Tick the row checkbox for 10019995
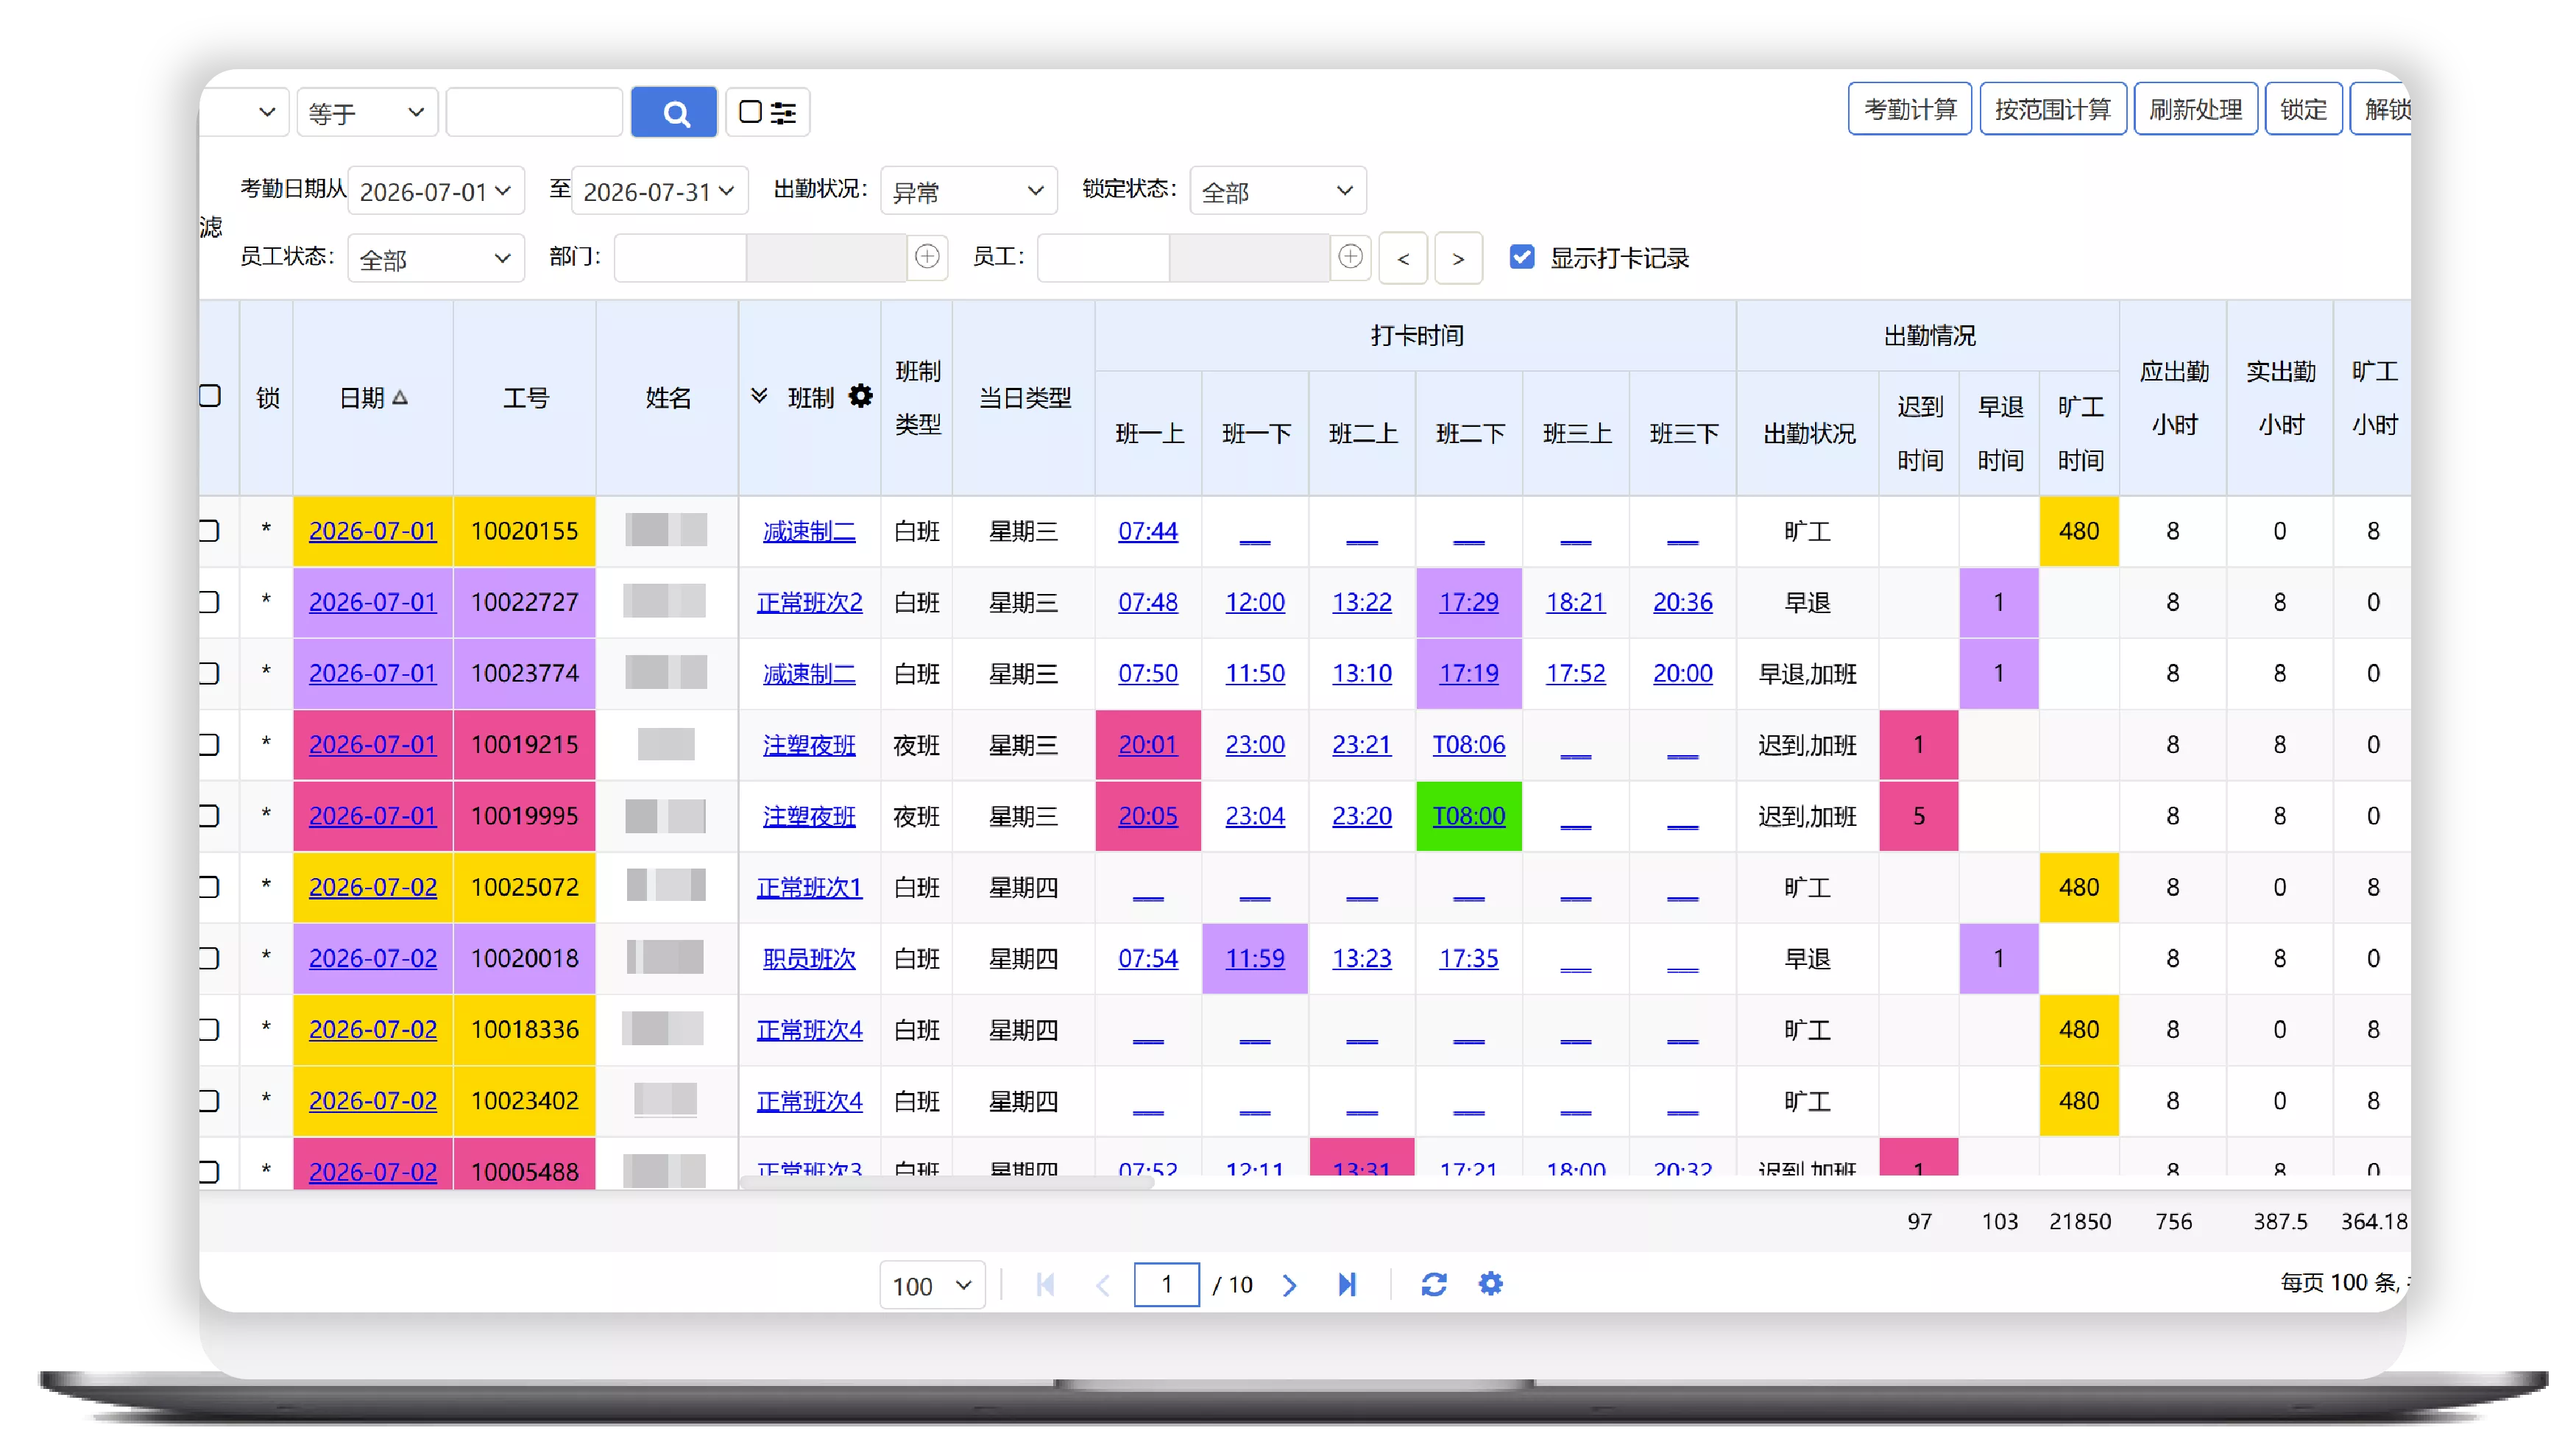2576x1439 pixels. [209, 816]
